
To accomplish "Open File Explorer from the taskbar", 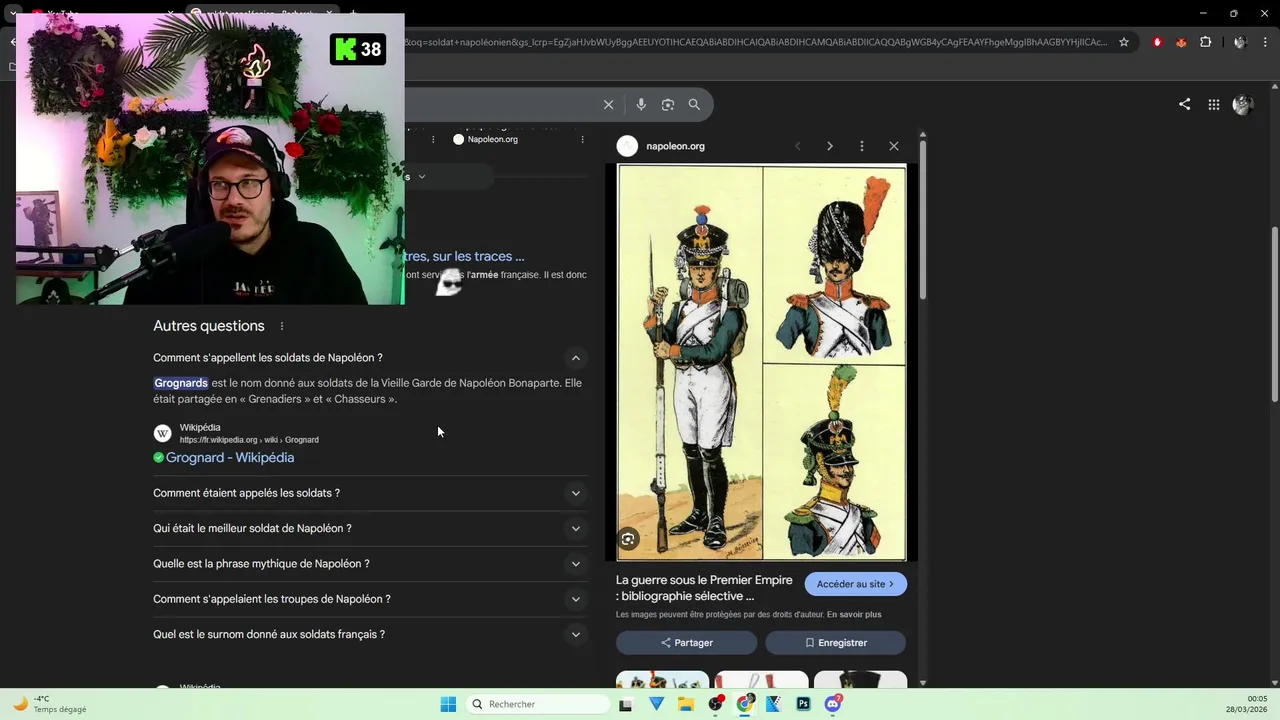I will (x=686, y=704).
